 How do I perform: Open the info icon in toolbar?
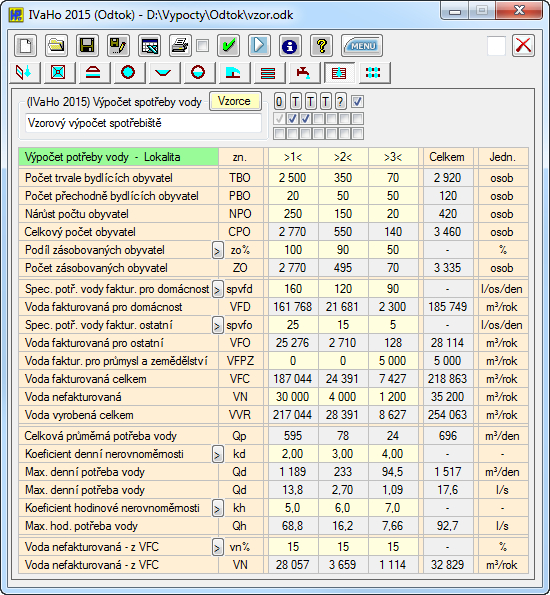click(290, 46)
